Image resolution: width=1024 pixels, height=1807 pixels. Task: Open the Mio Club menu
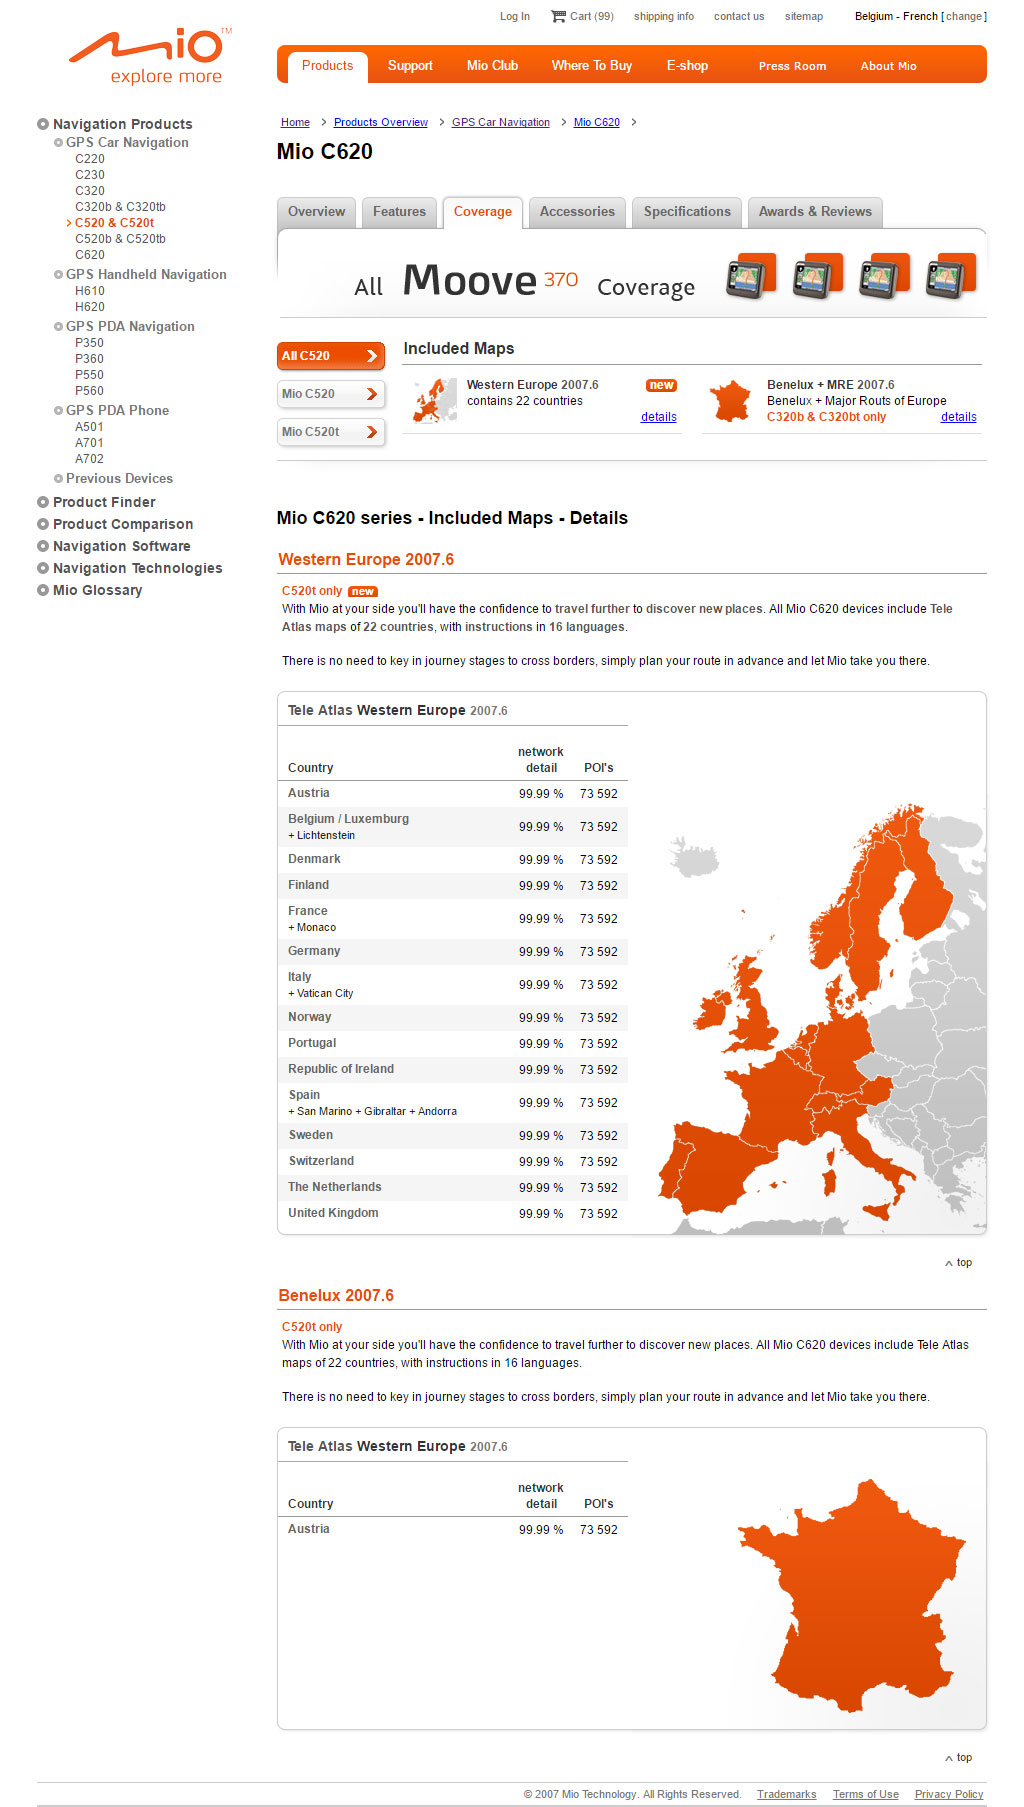point(492,66)
